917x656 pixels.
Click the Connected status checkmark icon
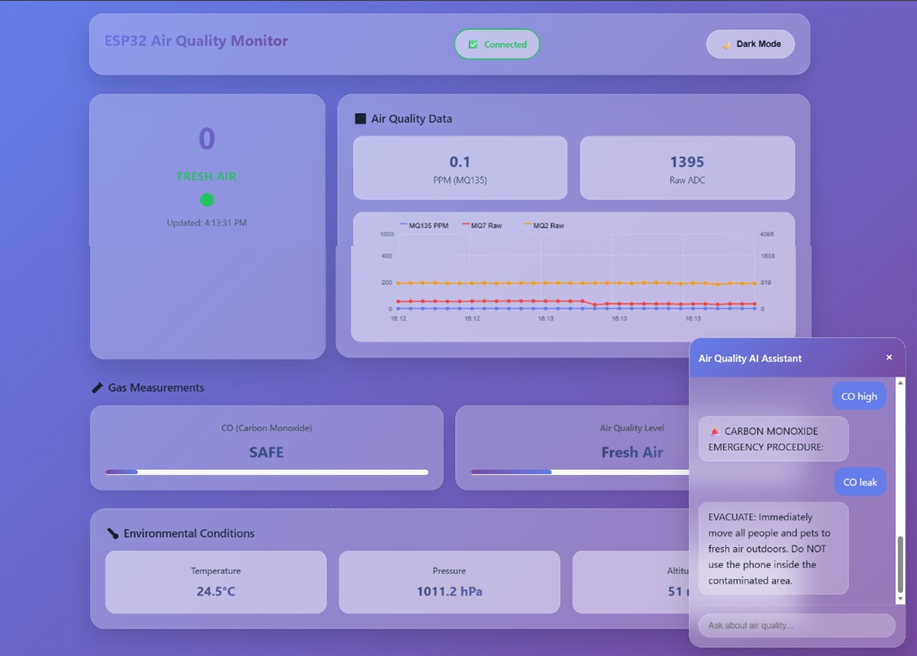pyautogui.click(x=473, y=45)
